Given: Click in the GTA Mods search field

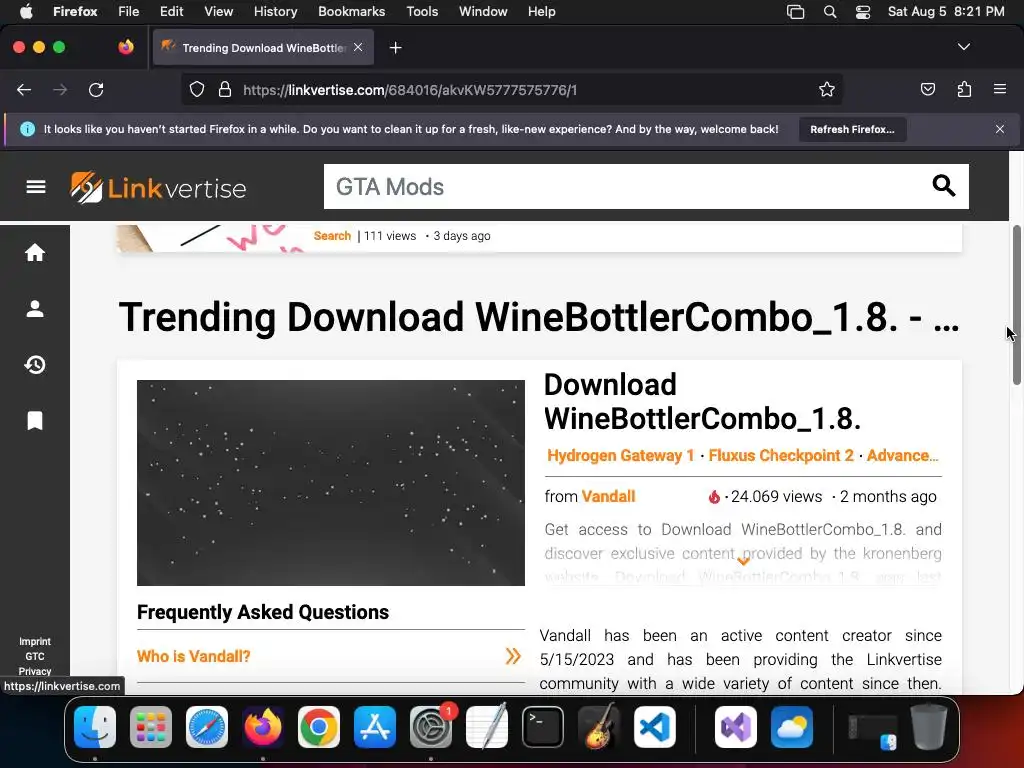Looking at the screenshot, I should tap(625, 187).
